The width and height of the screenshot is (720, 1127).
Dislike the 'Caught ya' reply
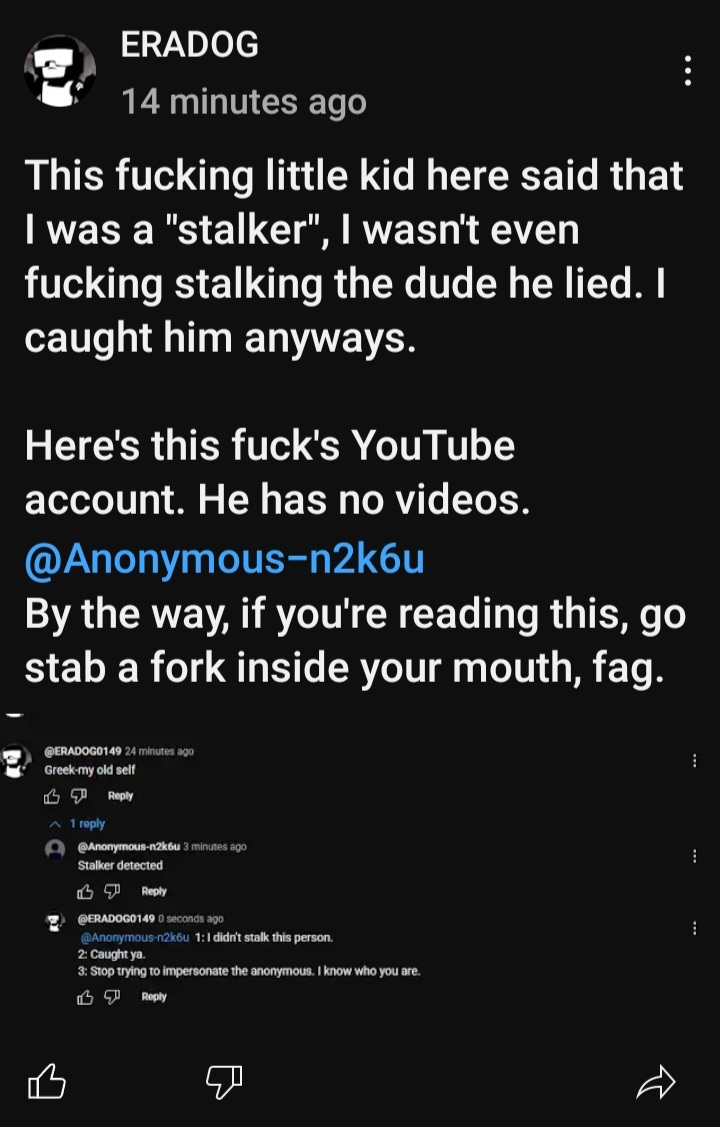113,996
